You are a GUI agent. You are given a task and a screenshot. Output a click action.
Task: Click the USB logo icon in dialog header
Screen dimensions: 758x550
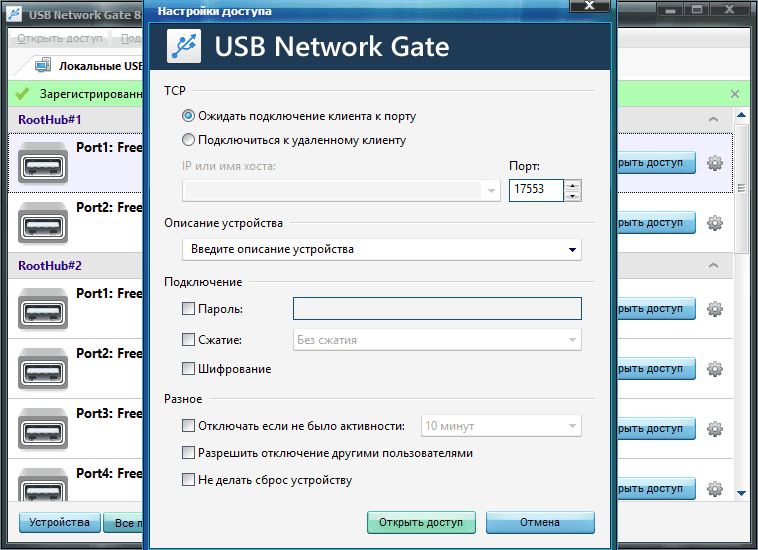tap(183, 47)
